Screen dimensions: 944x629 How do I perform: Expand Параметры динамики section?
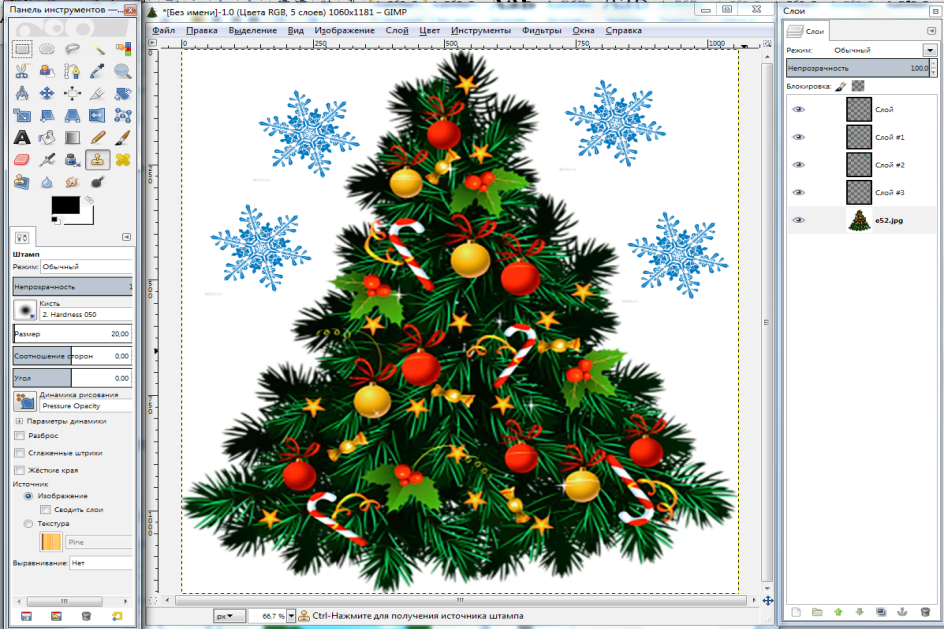19,421
